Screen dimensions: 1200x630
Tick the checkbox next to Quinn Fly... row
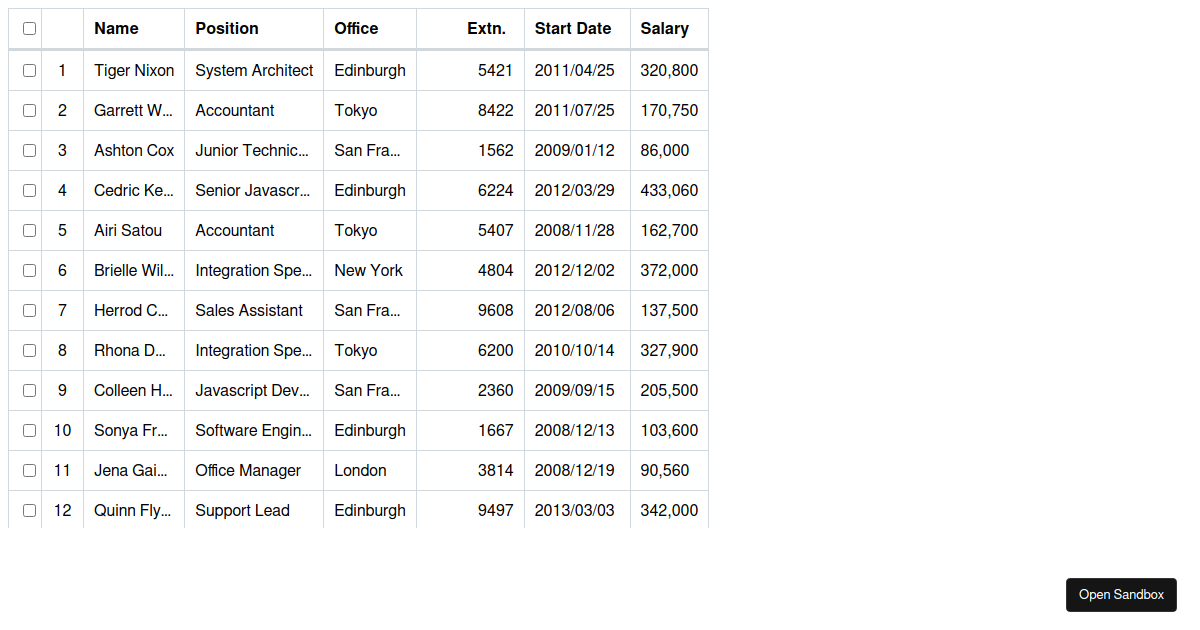29,510
